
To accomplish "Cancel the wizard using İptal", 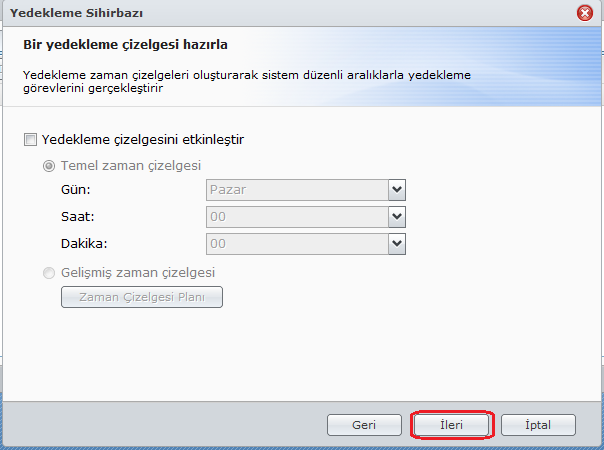I will click(538, 425).
